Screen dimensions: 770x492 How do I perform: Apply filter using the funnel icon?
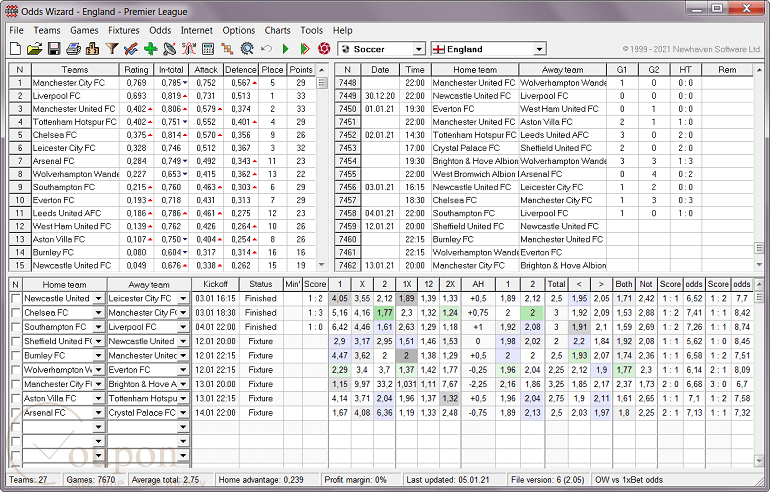pos(112,49)
